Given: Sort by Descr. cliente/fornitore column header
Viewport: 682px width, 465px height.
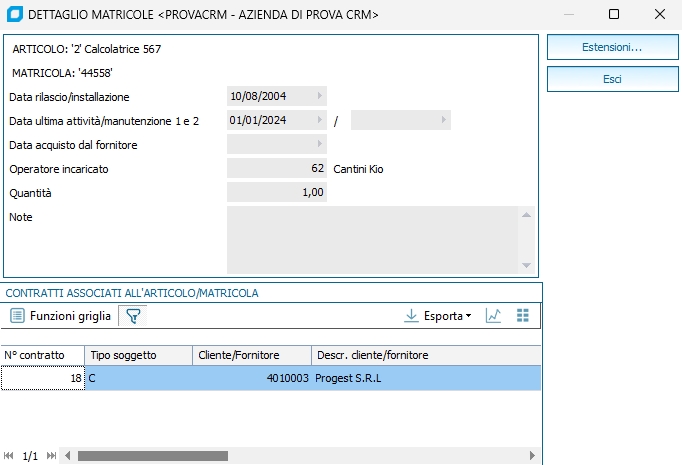Looking at the screenshot, I should (x=426, y=355).
